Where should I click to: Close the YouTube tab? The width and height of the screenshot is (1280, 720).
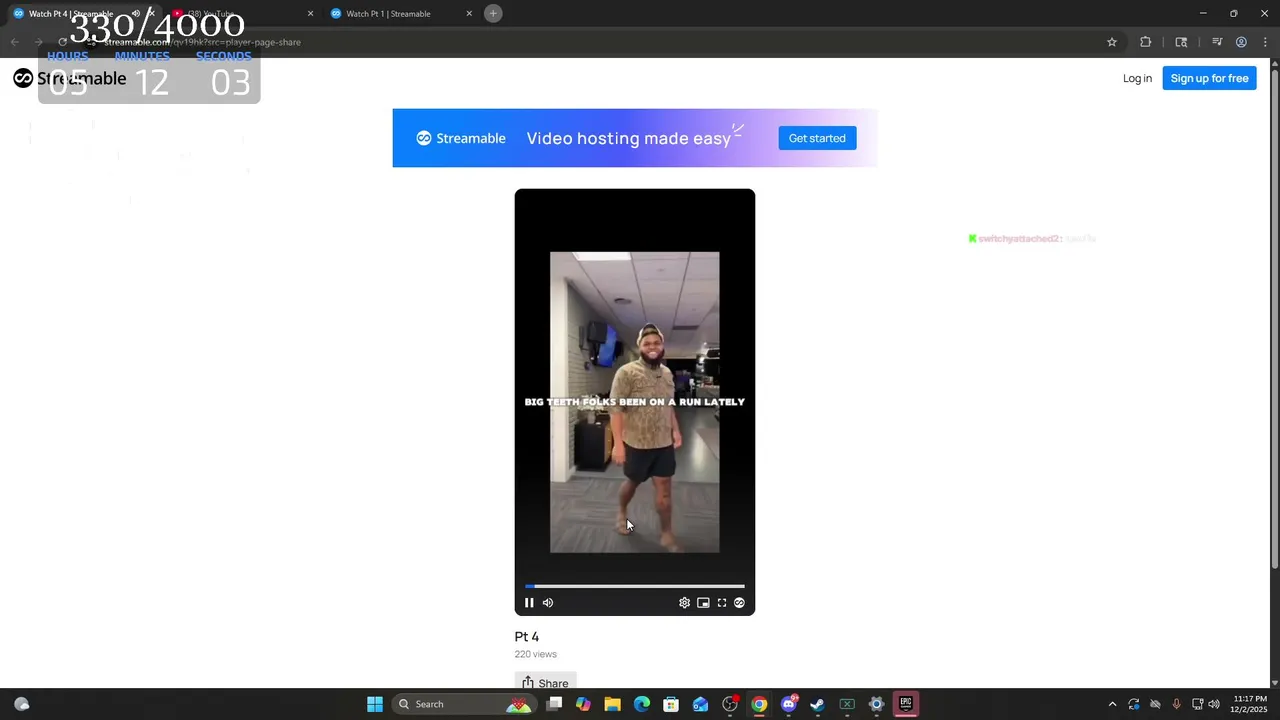pyautogui.click(x=310, y=14)
